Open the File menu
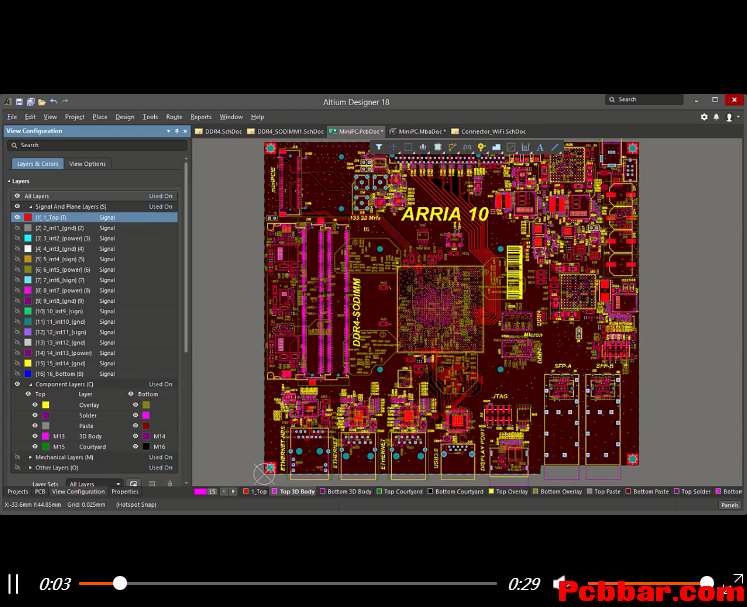This screenshot has width=747, height=607. pyautogui.click(x=12, y=117)
